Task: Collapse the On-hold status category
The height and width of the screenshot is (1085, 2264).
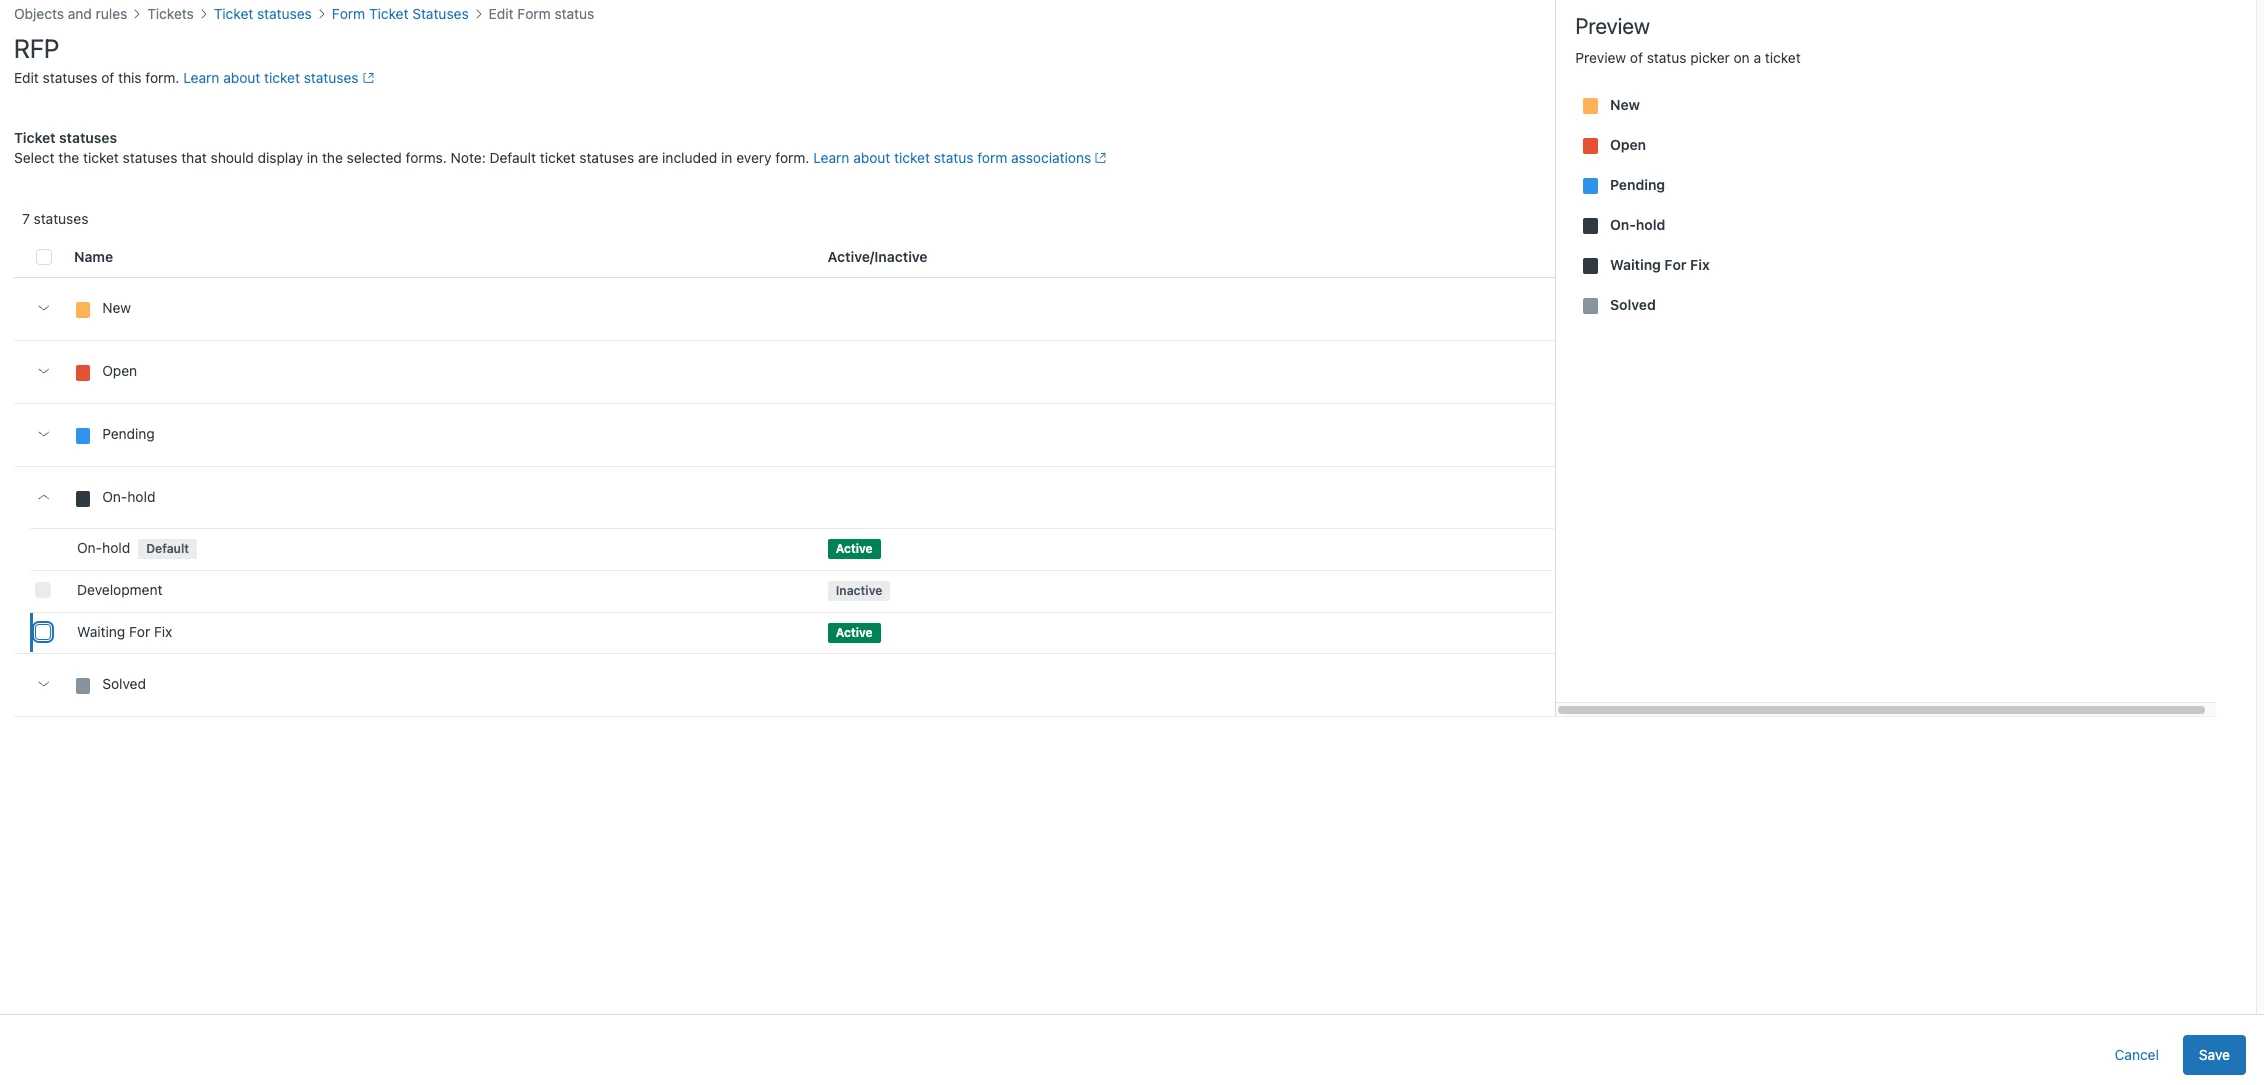Action: [43, 497]
